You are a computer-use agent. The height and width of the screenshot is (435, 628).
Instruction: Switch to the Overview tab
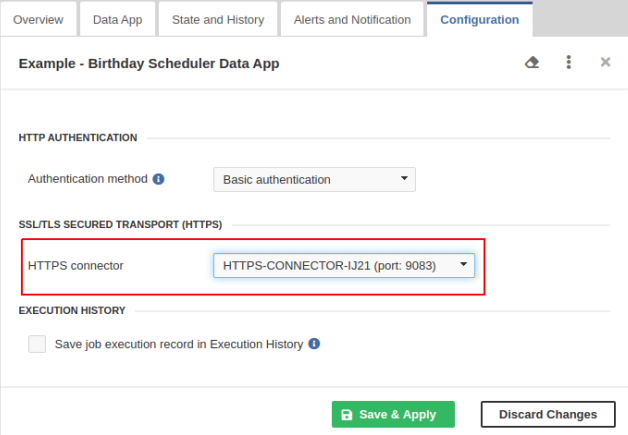[x=38, y=19]
